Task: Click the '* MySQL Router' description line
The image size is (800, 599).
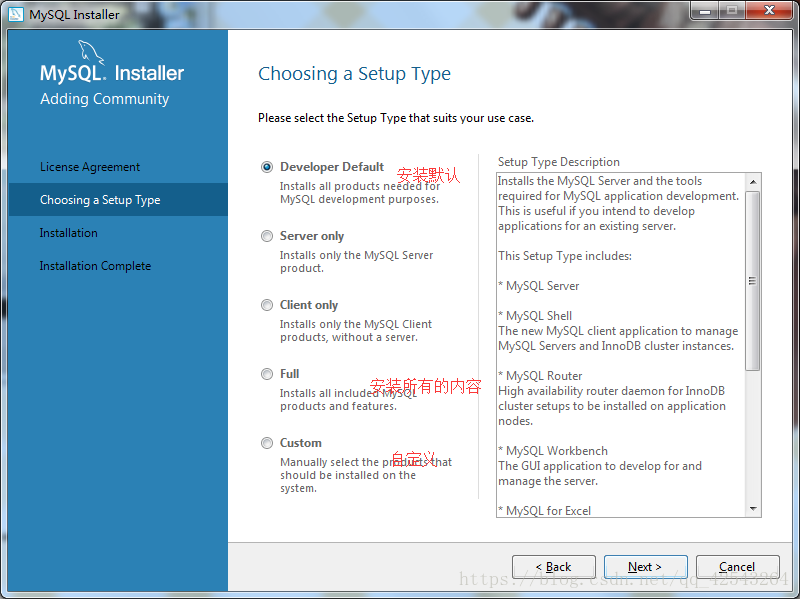Action: [x=540, y=376]
